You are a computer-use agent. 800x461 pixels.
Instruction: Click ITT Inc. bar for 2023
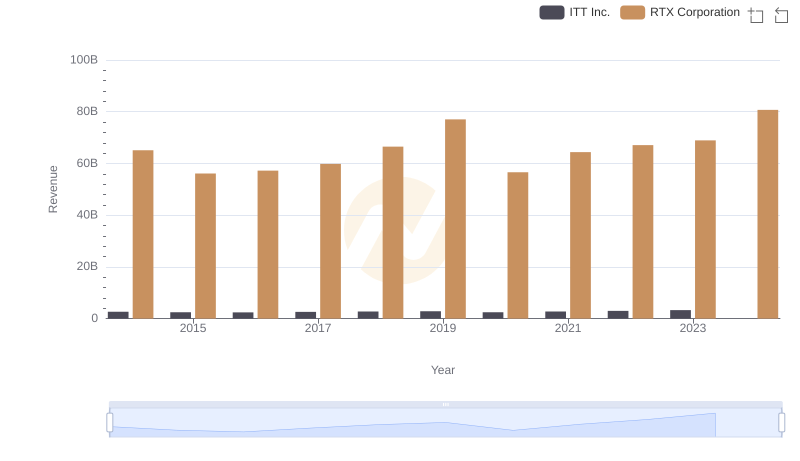click(681, 314)
